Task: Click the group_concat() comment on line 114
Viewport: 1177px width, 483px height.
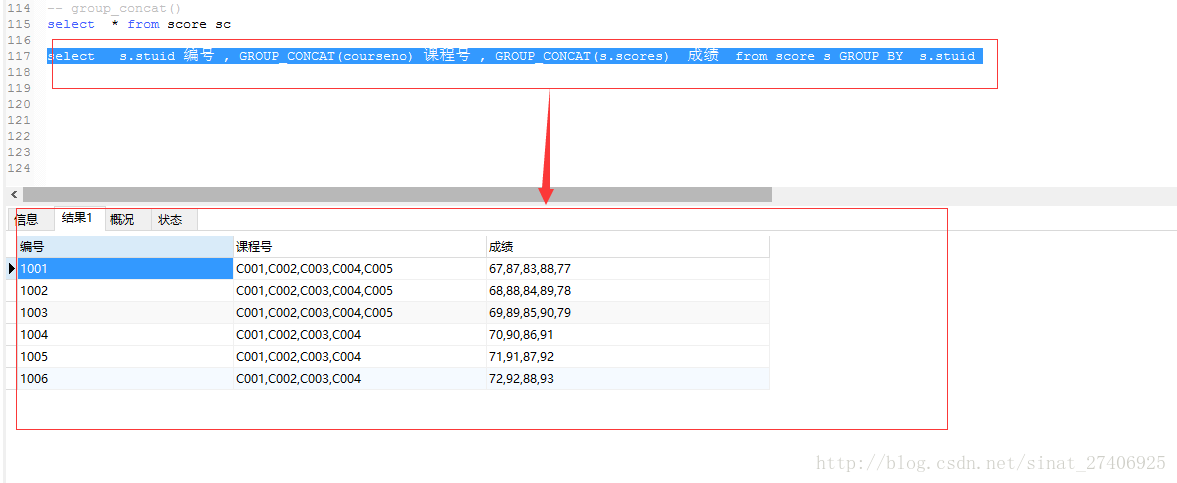Action: 114,8
